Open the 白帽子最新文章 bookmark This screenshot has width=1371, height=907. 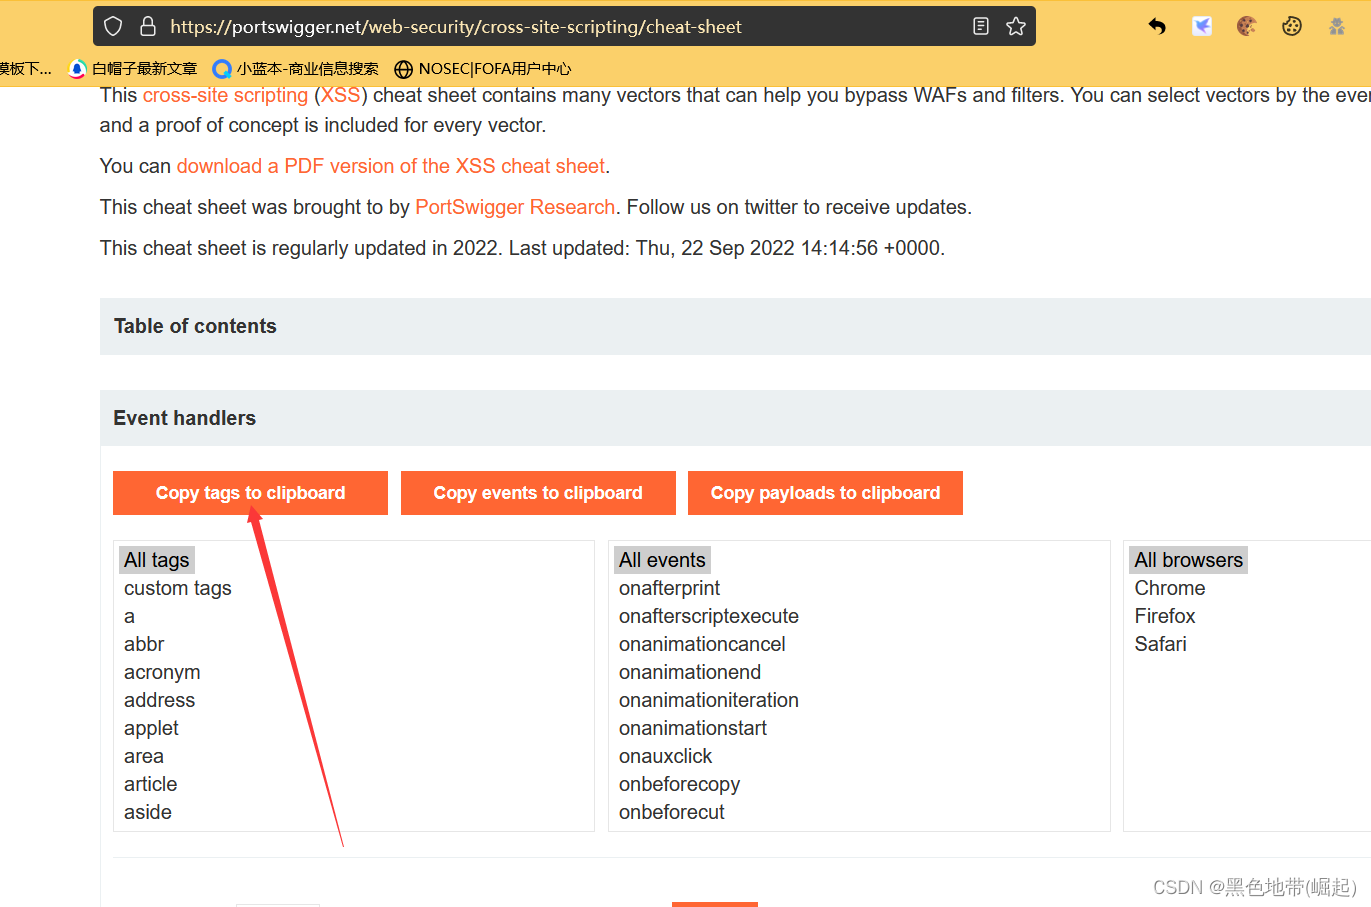[x=139, y=68]
